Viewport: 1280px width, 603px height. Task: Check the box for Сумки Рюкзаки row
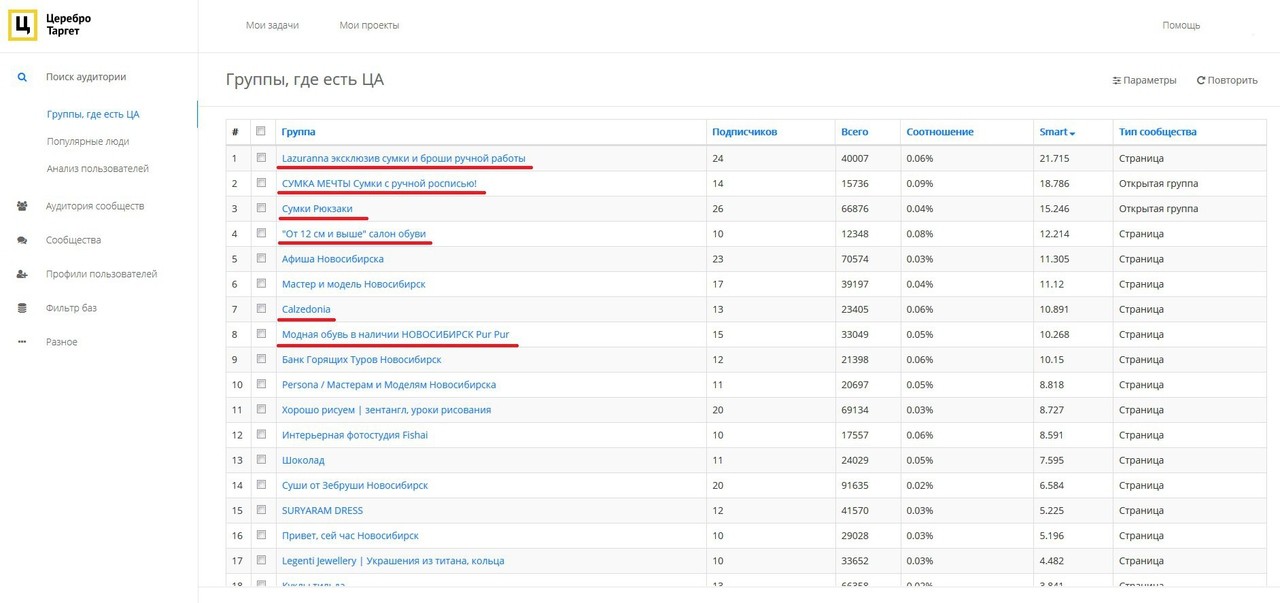click(x=261, y=207)
